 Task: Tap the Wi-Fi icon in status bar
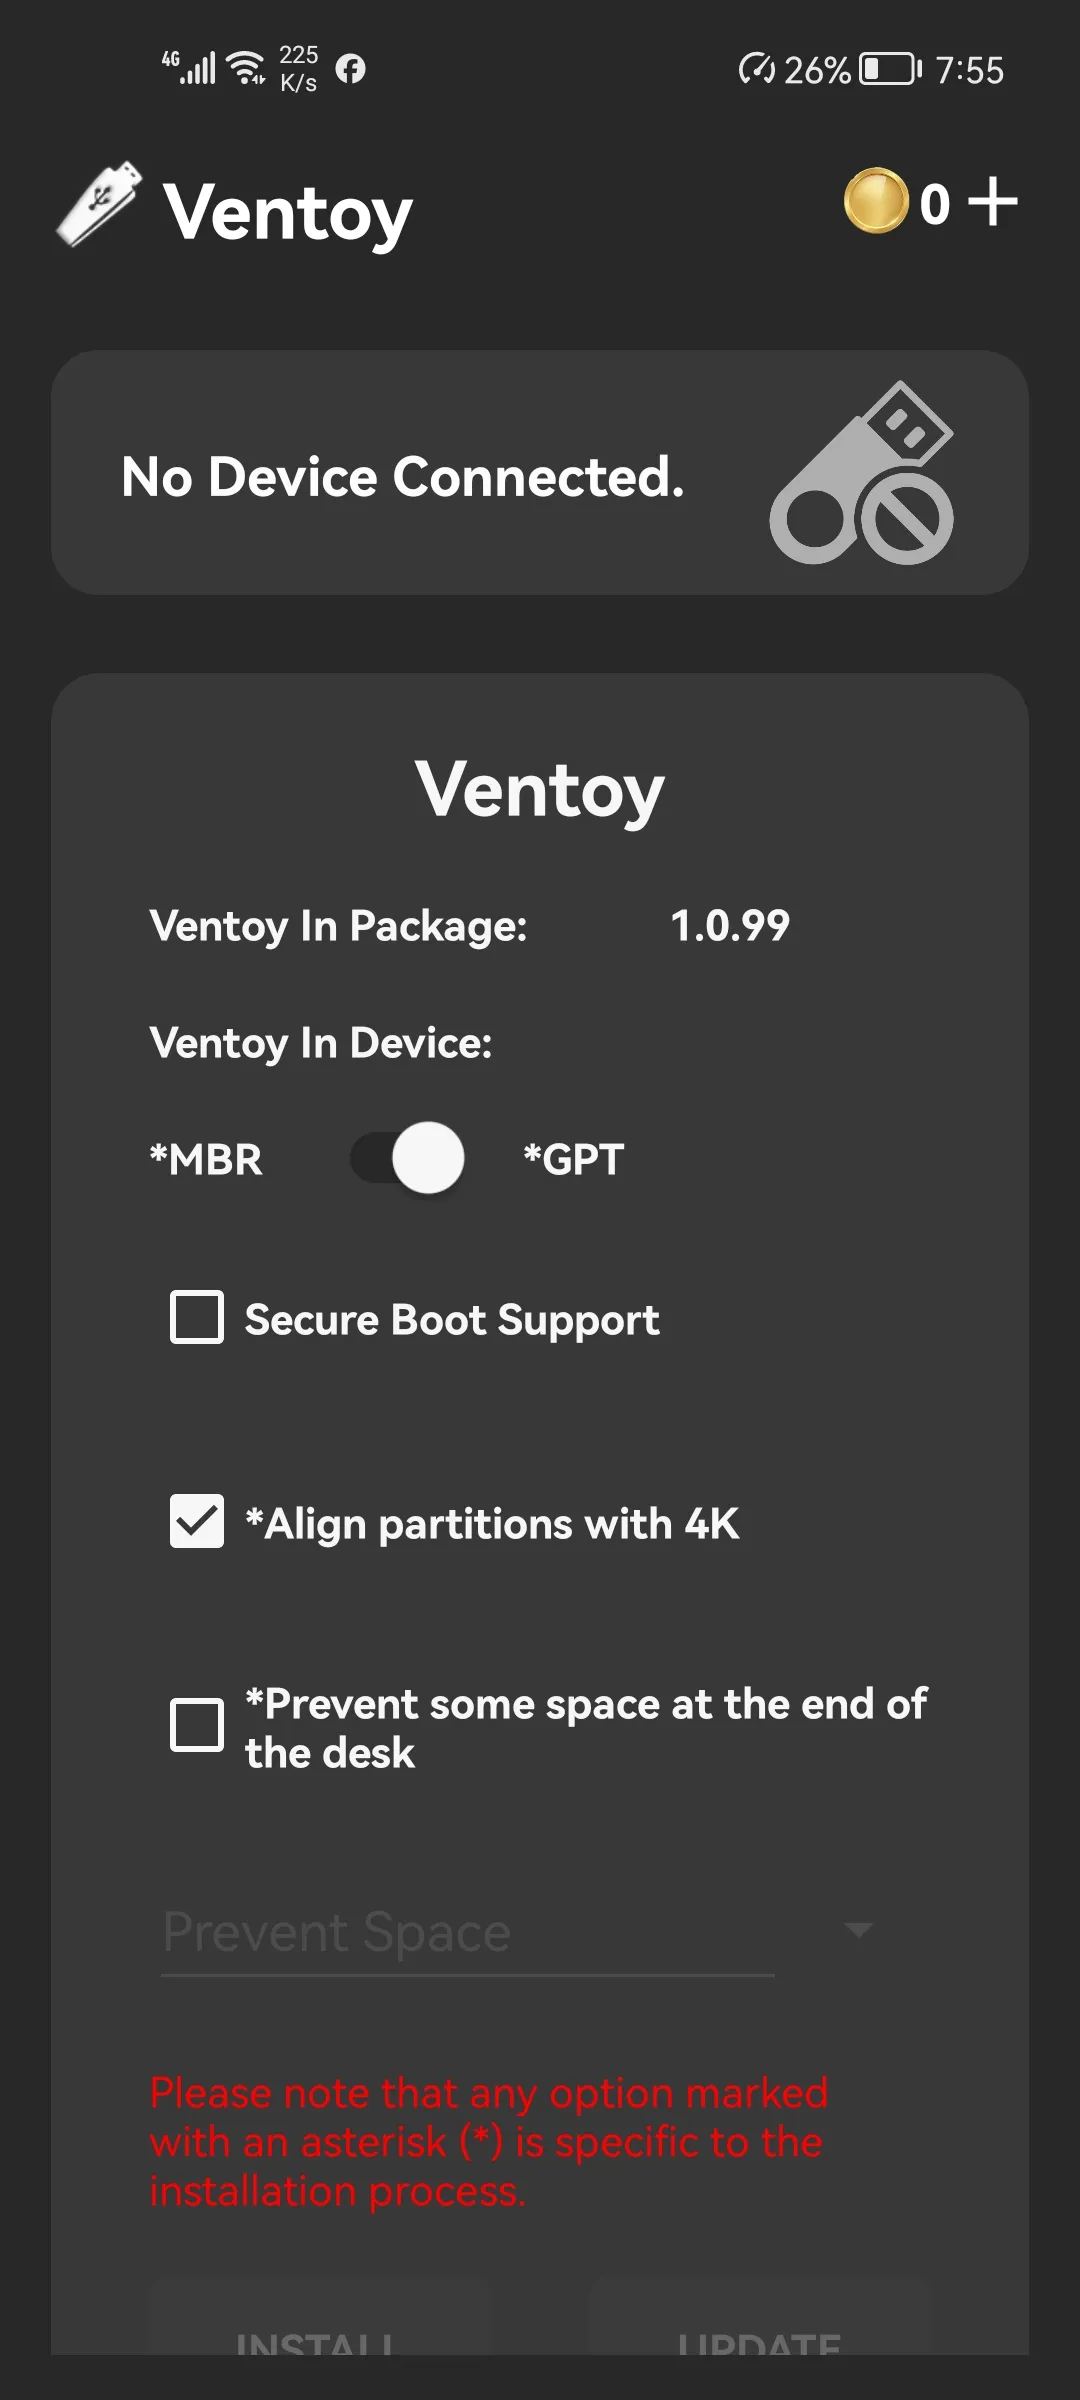point(247,66)
